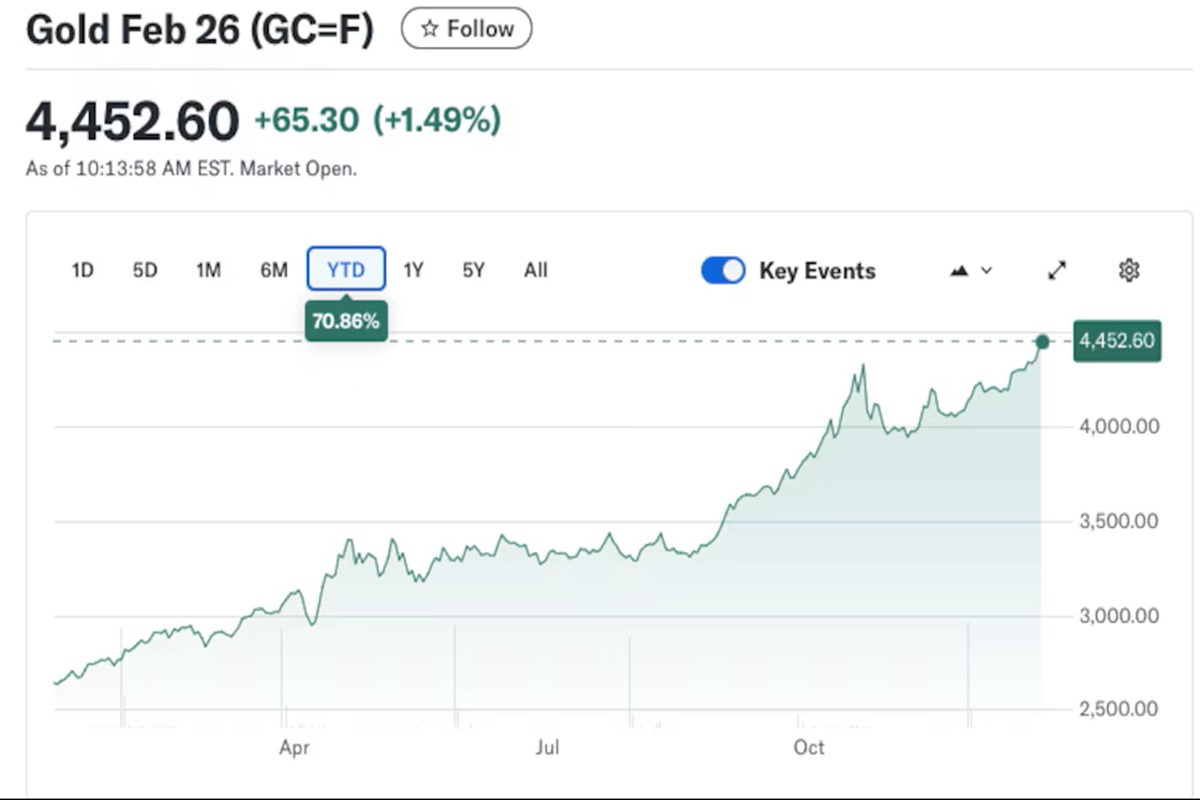The image size is (1200, 800).
Task: Click key event marker beside Apr label
Action: click(x=285, y=716)
